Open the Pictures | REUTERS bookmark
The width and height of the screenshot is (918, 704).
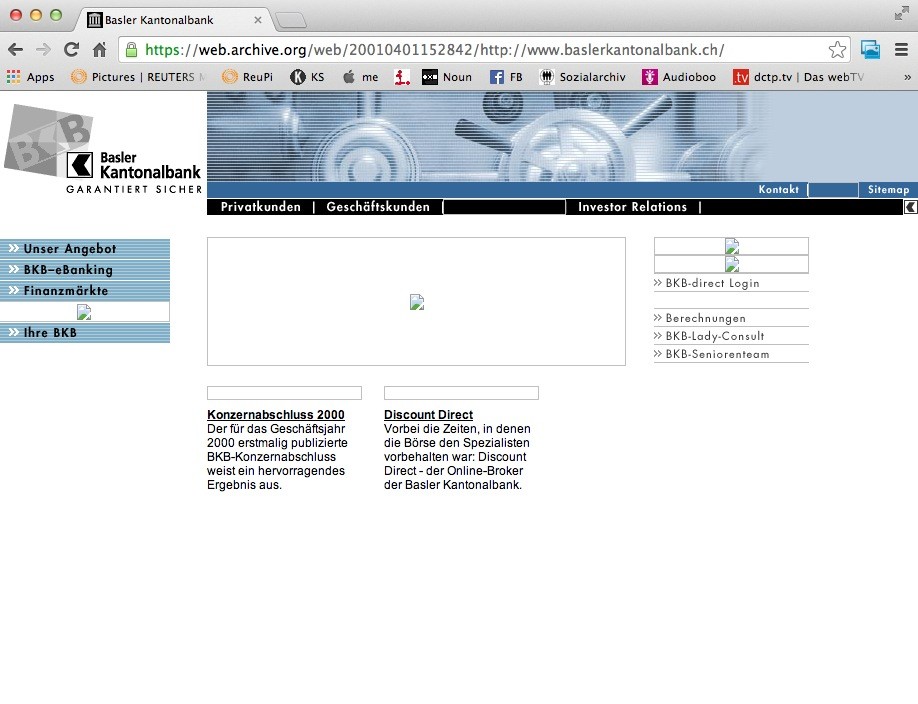pos(138,77)
